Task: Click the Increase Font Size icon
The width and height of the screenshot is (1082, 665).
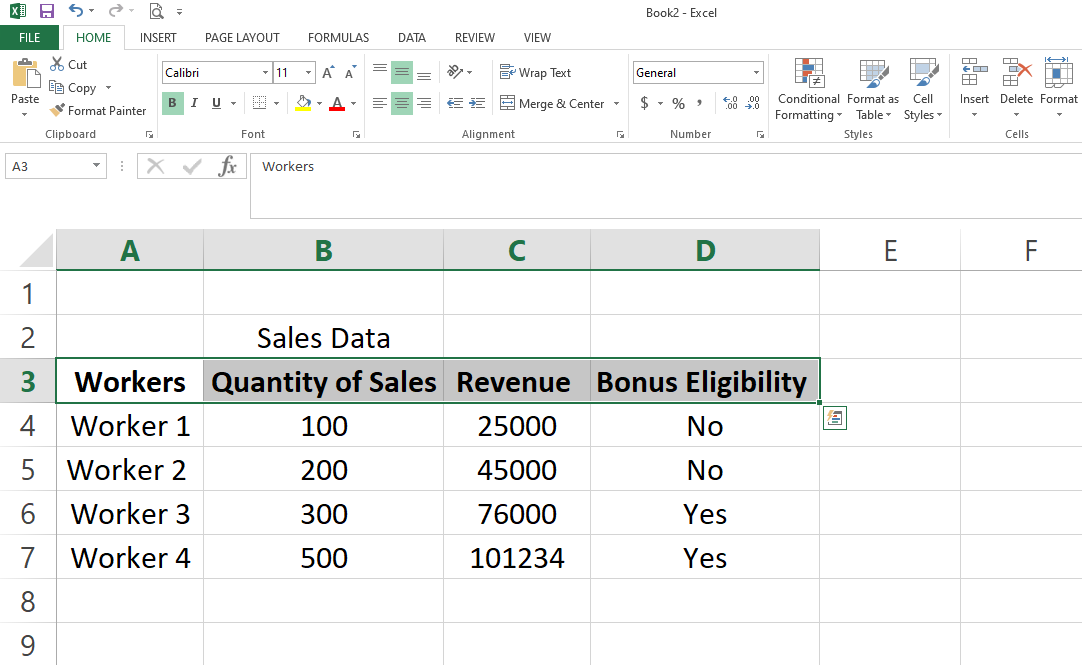Action: pos(328,73)
